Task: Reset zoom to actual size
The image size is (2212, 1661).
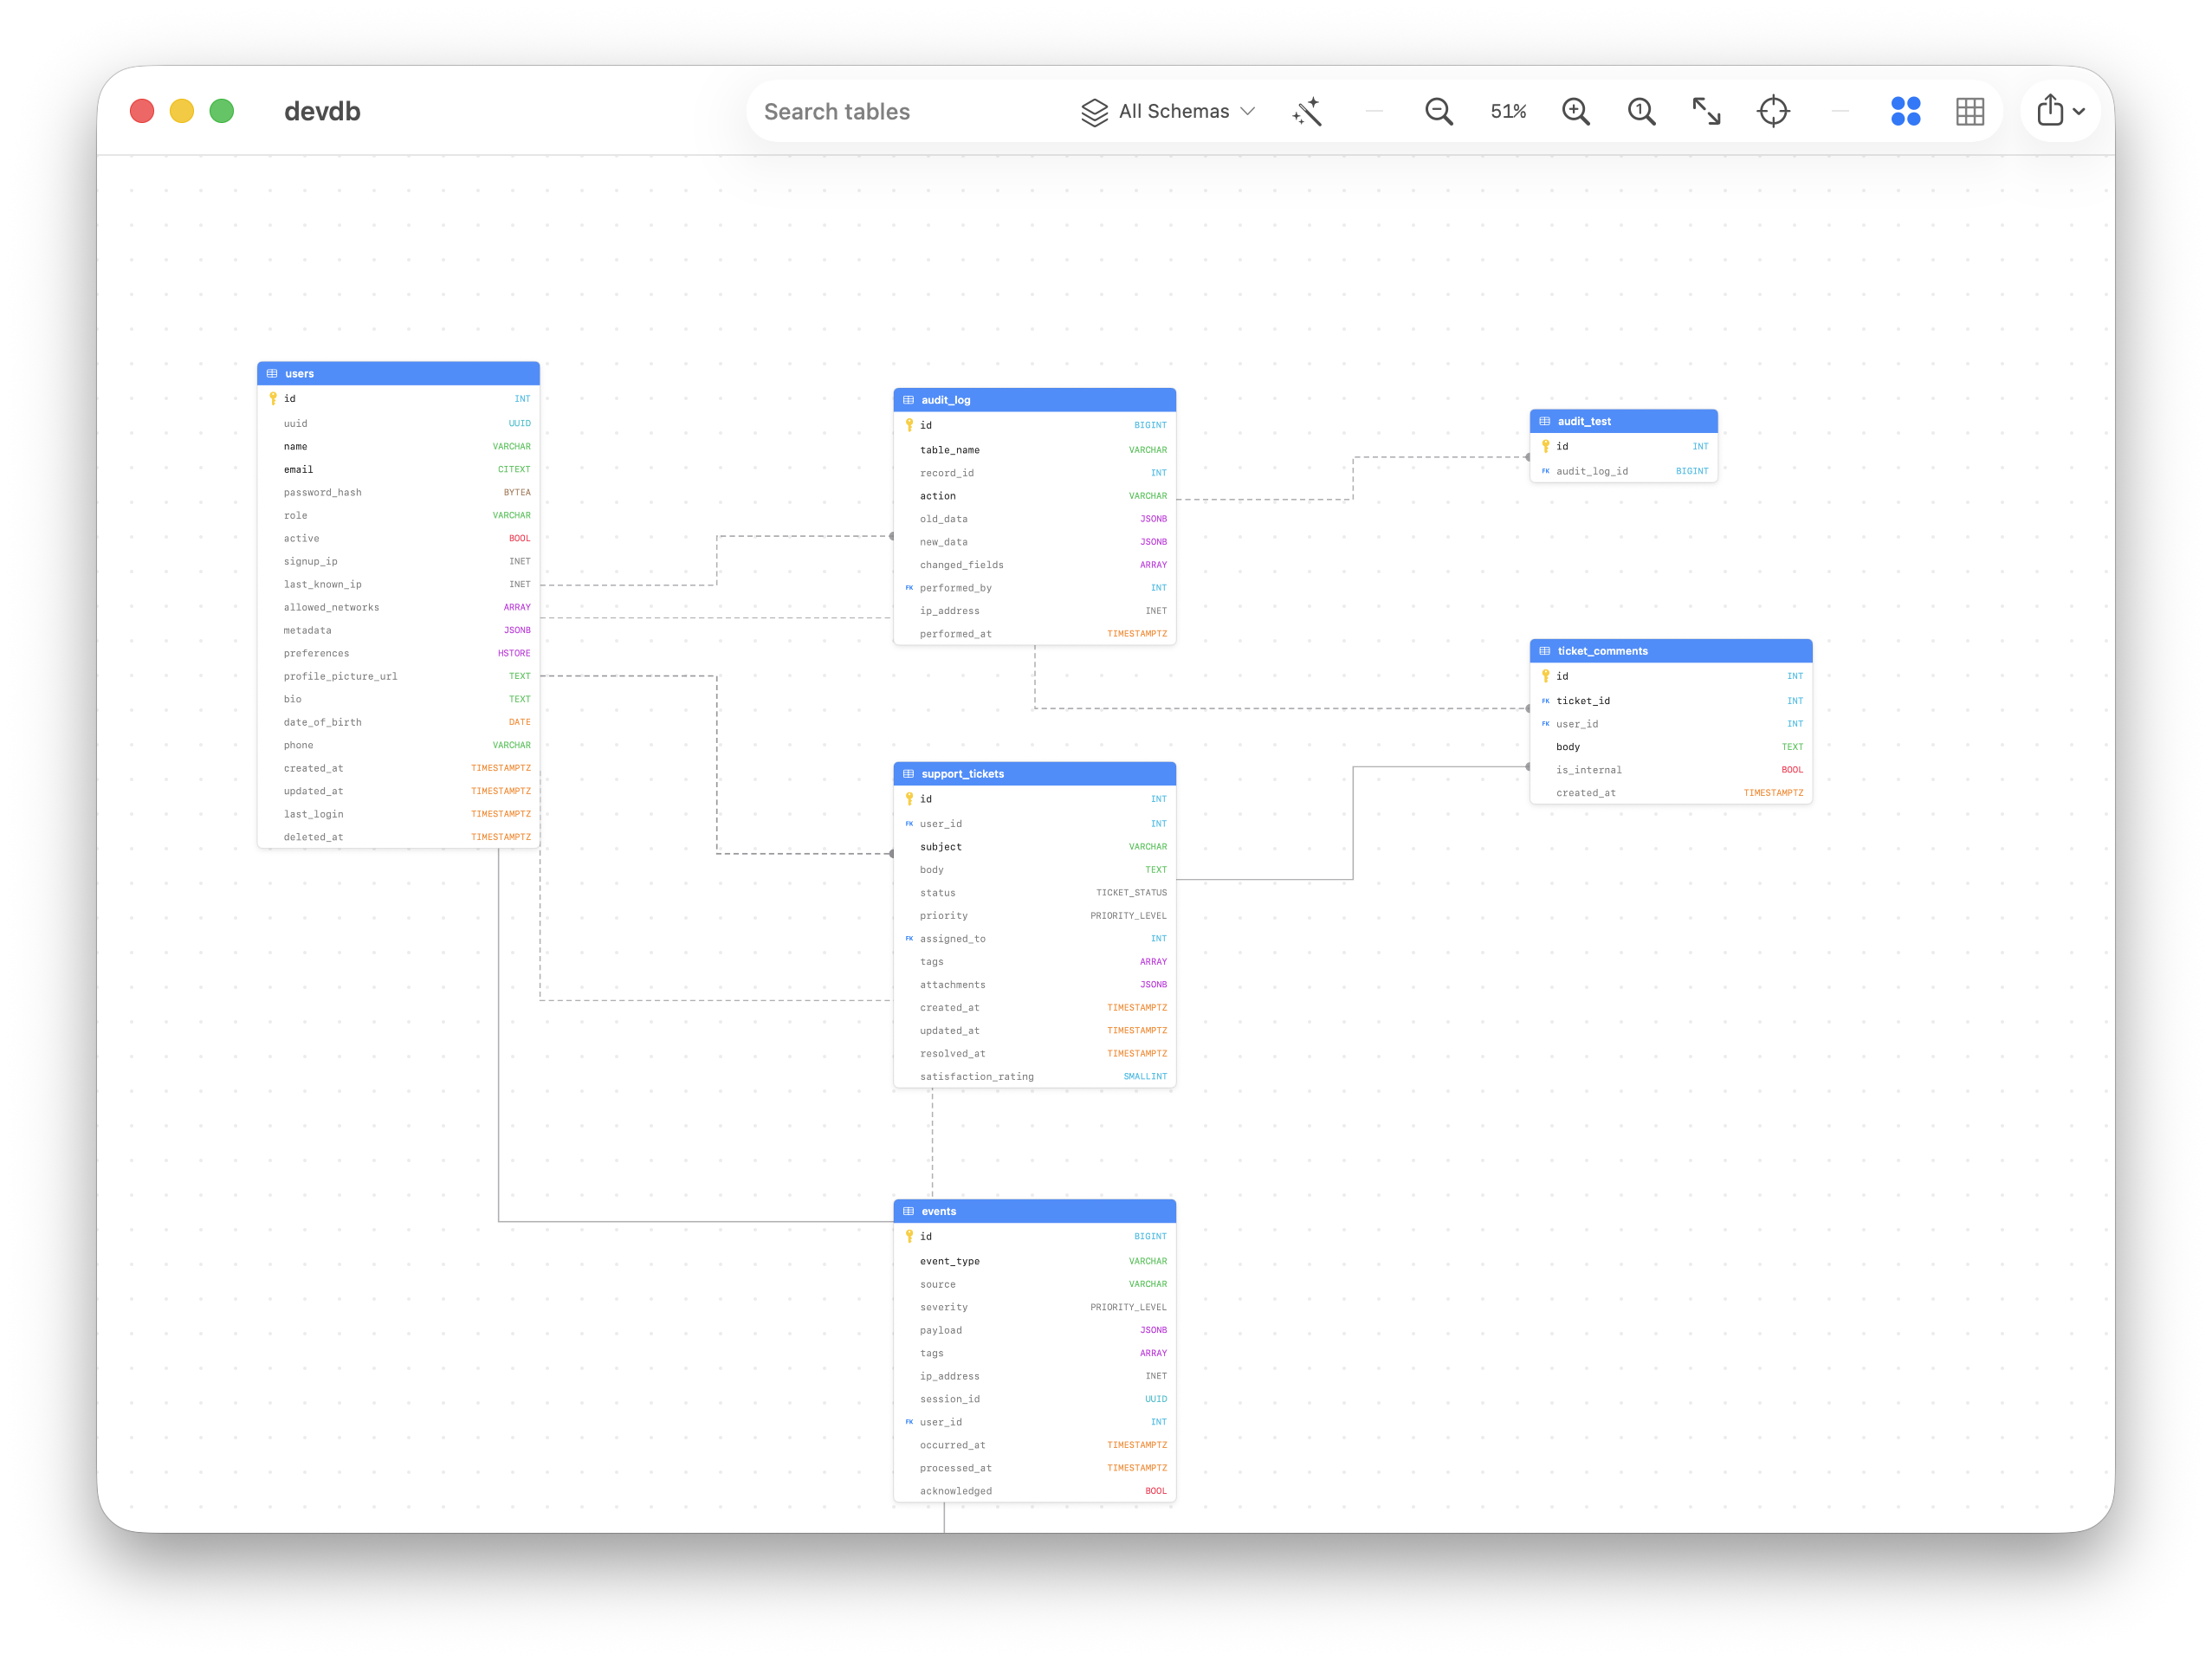Action: coord(1641,112)
